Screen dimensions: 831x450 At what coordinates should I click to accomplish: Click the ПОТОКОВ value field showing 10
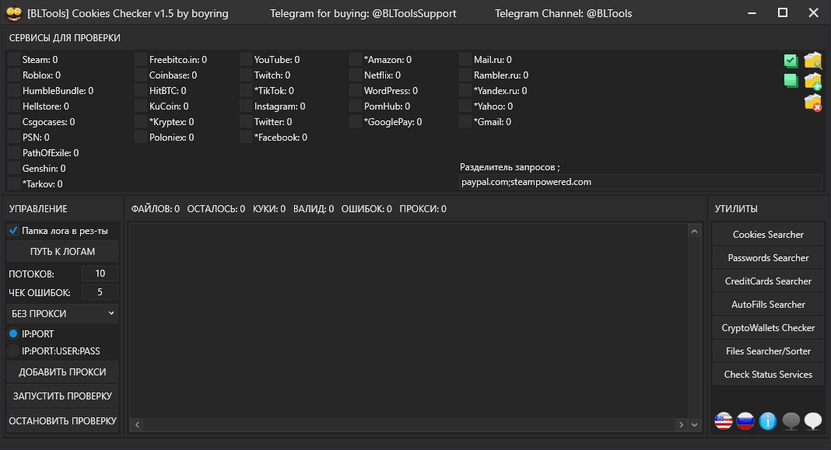coord(100,273)
